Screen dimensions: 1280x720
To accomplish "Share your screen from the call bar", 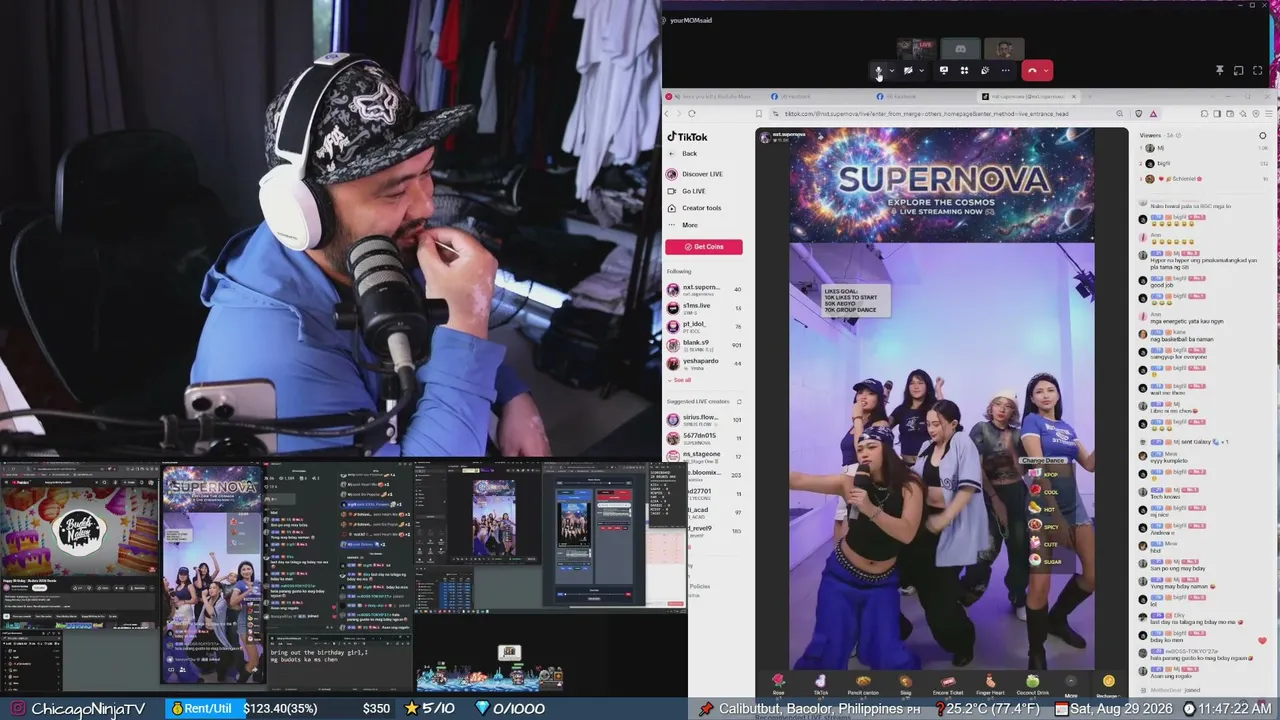I will point(944,71).
